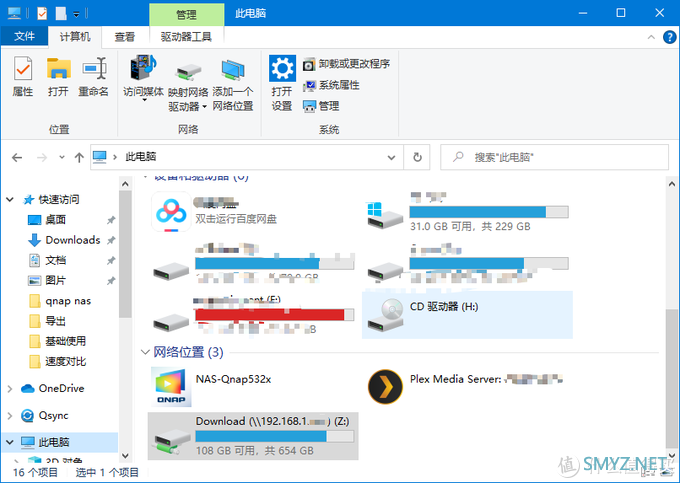Click the unpin icon next to 桌面
The width and height of the screenshot is (680, 483).
tap(111, 220)
